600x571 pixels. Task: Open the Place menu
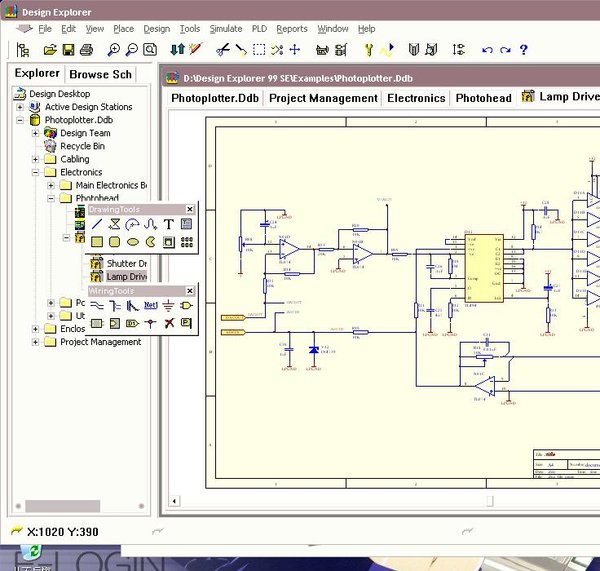point(124,29)
